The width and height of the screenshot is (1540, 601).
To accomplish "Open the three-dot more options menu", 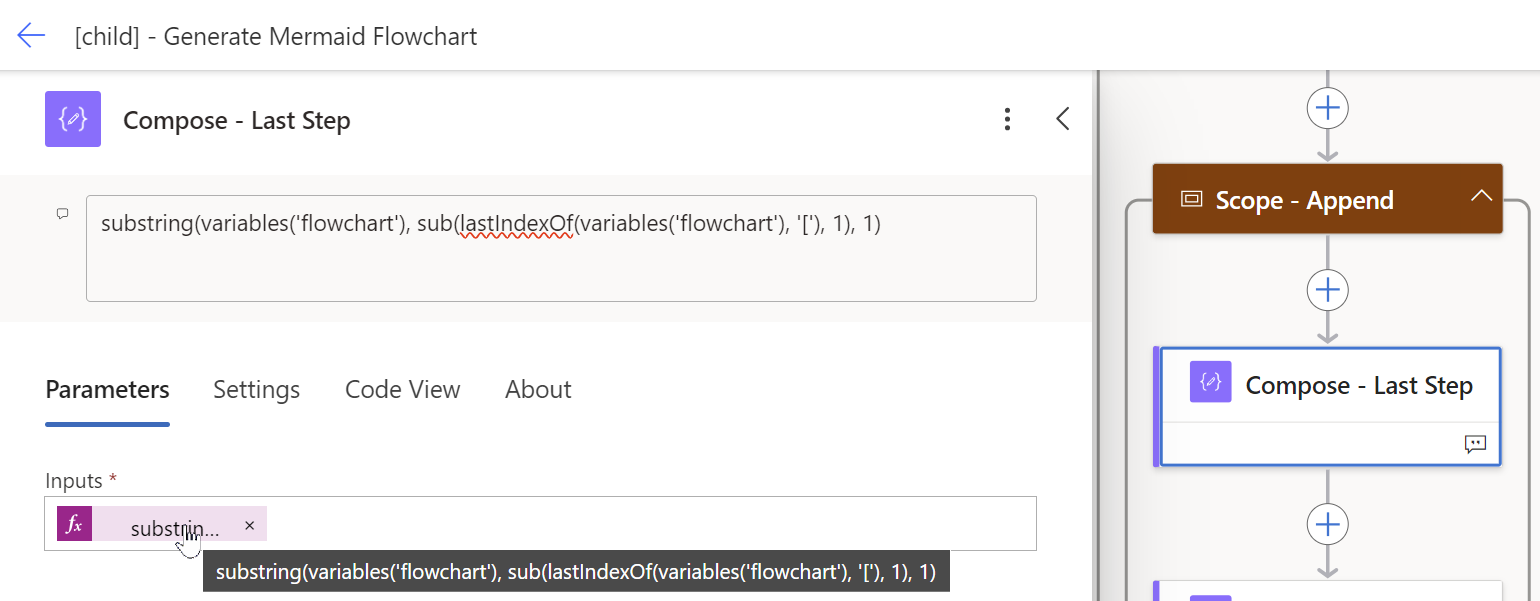I will click(x=1007, y=120).
